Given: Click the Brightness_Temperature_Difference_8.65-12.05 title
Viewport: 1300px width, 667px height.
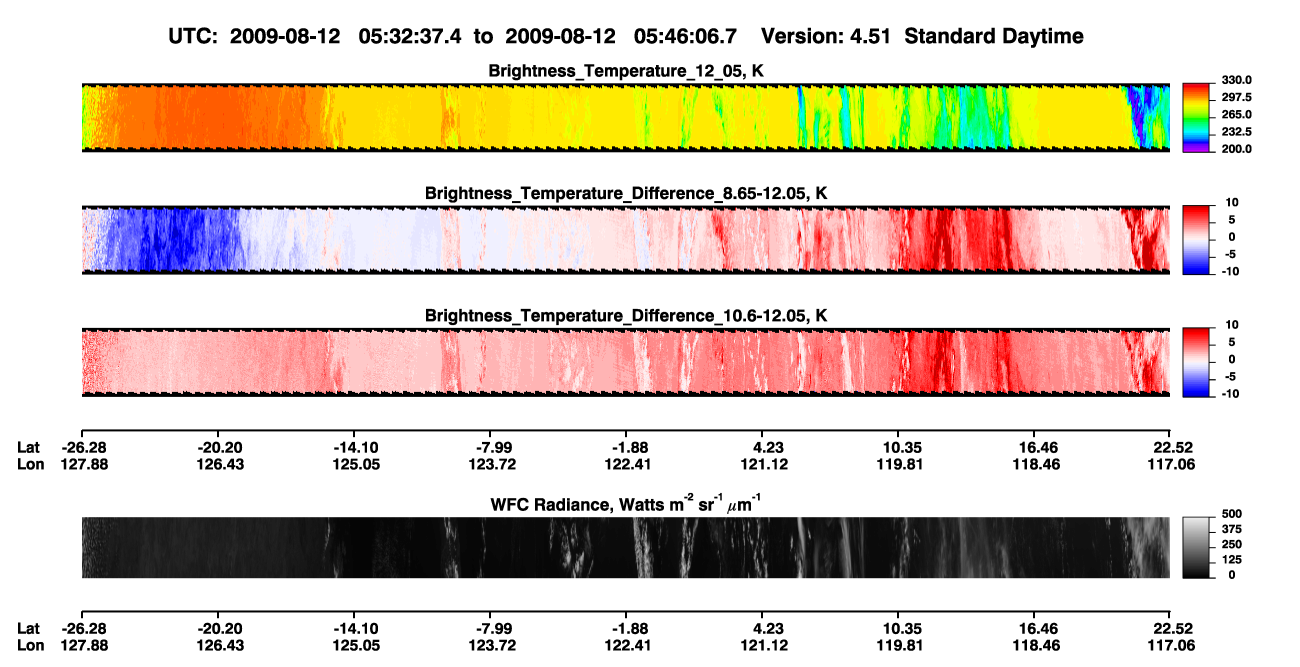Looking at the screenshot, I should click(626, 193).
